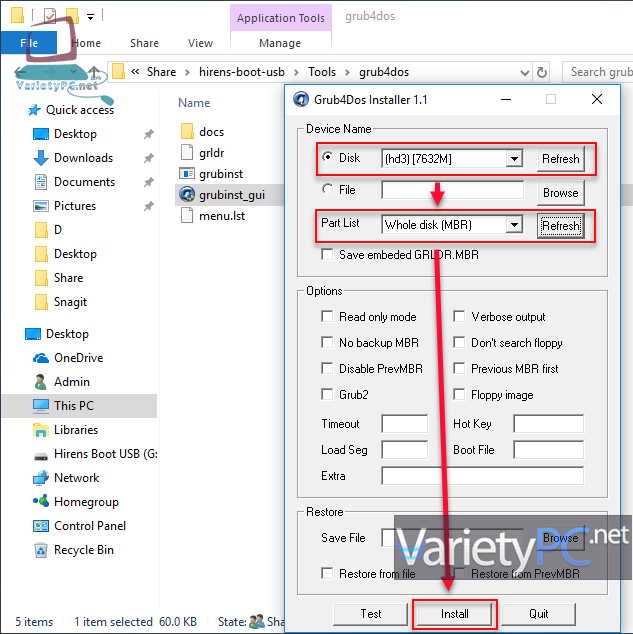Check Don't search floppy
Image resolution: width=633 pixels, height=634 pixels.
click(x=459, y=342)
